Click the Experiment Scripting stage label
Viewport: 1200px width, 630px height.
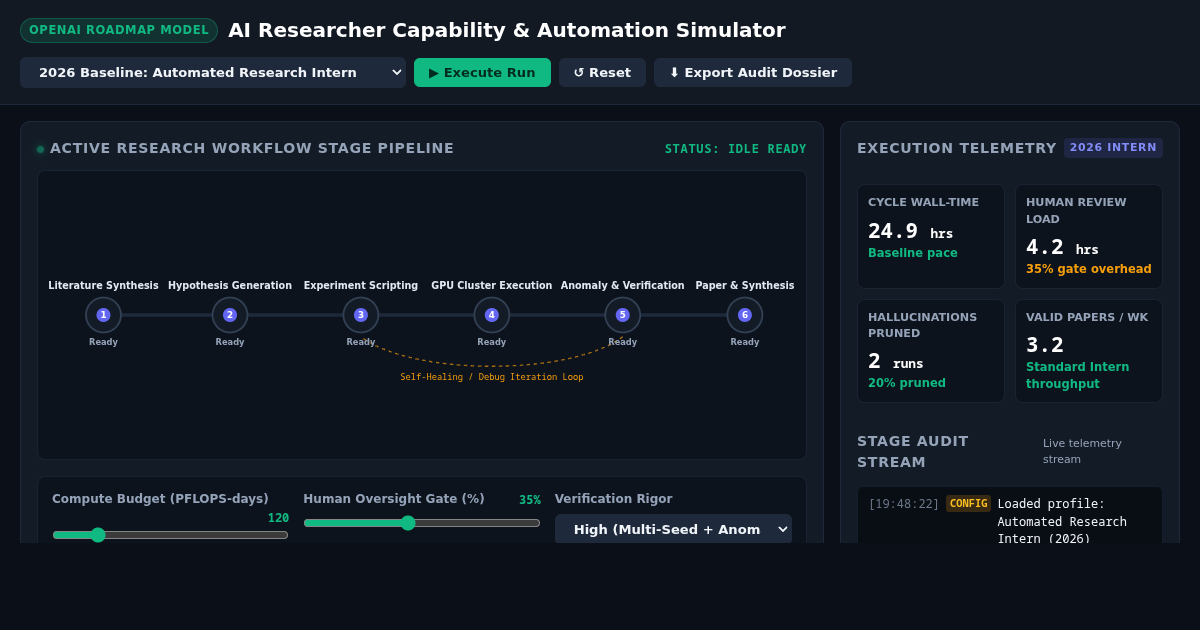pos(361,286)
